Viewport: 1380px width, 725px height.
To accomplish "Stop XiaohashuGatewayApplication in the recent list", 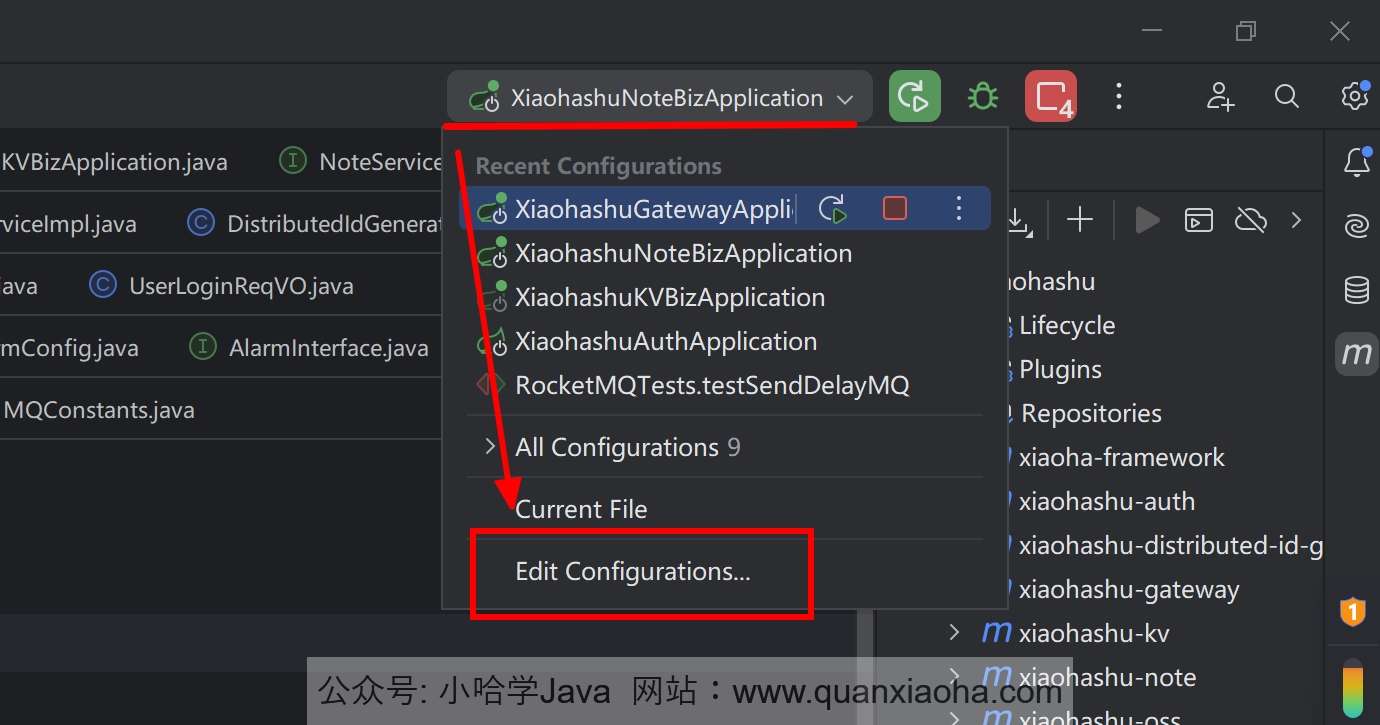I will click(x=895, y=209).
